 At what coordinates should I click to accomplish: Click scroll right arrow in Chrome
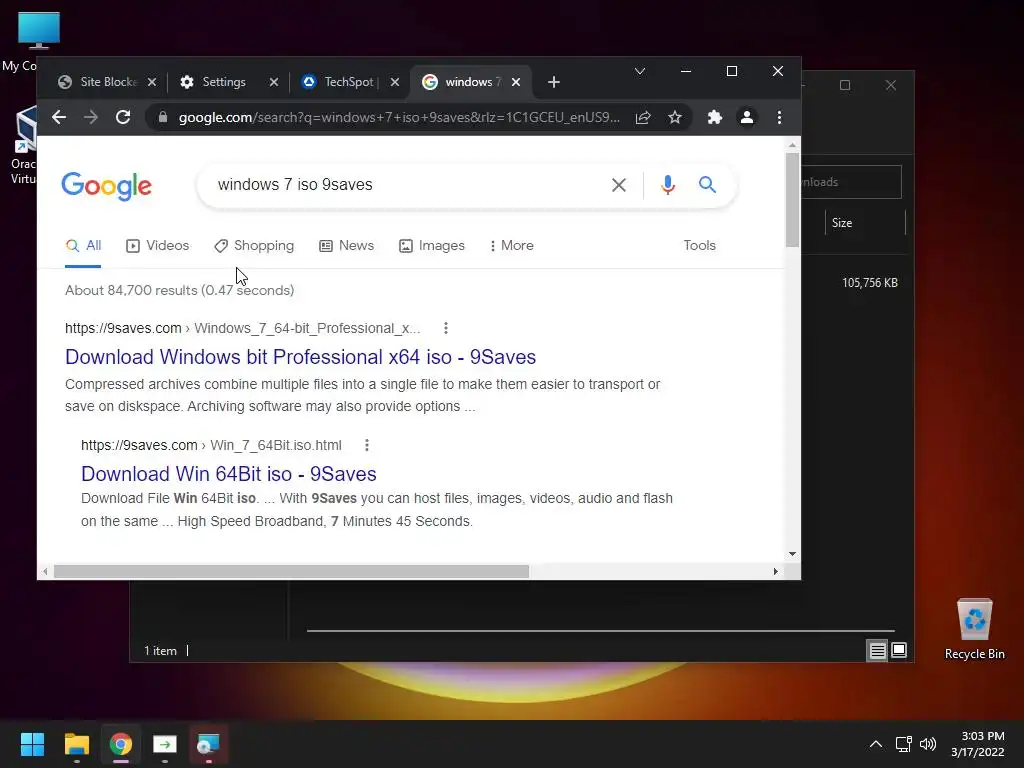coord(775,571)
